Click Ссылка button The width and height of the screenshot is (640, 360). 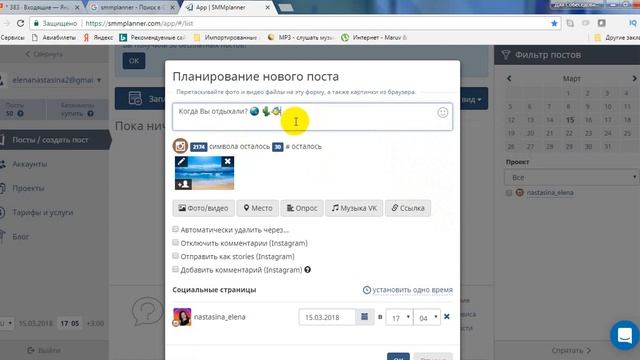(x=408, y=208)
